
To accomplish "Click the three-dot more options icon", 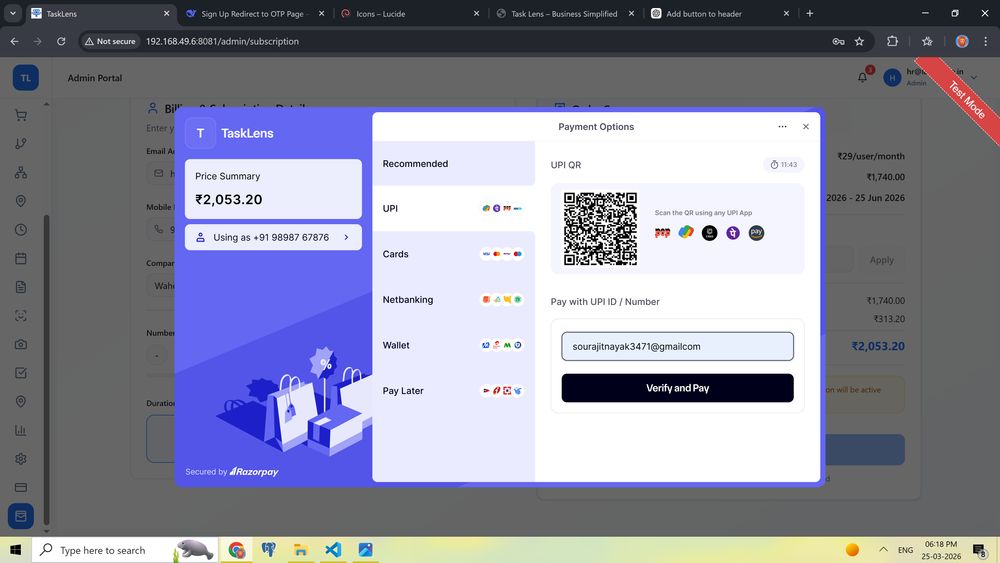I will click(x=782, y=127).
